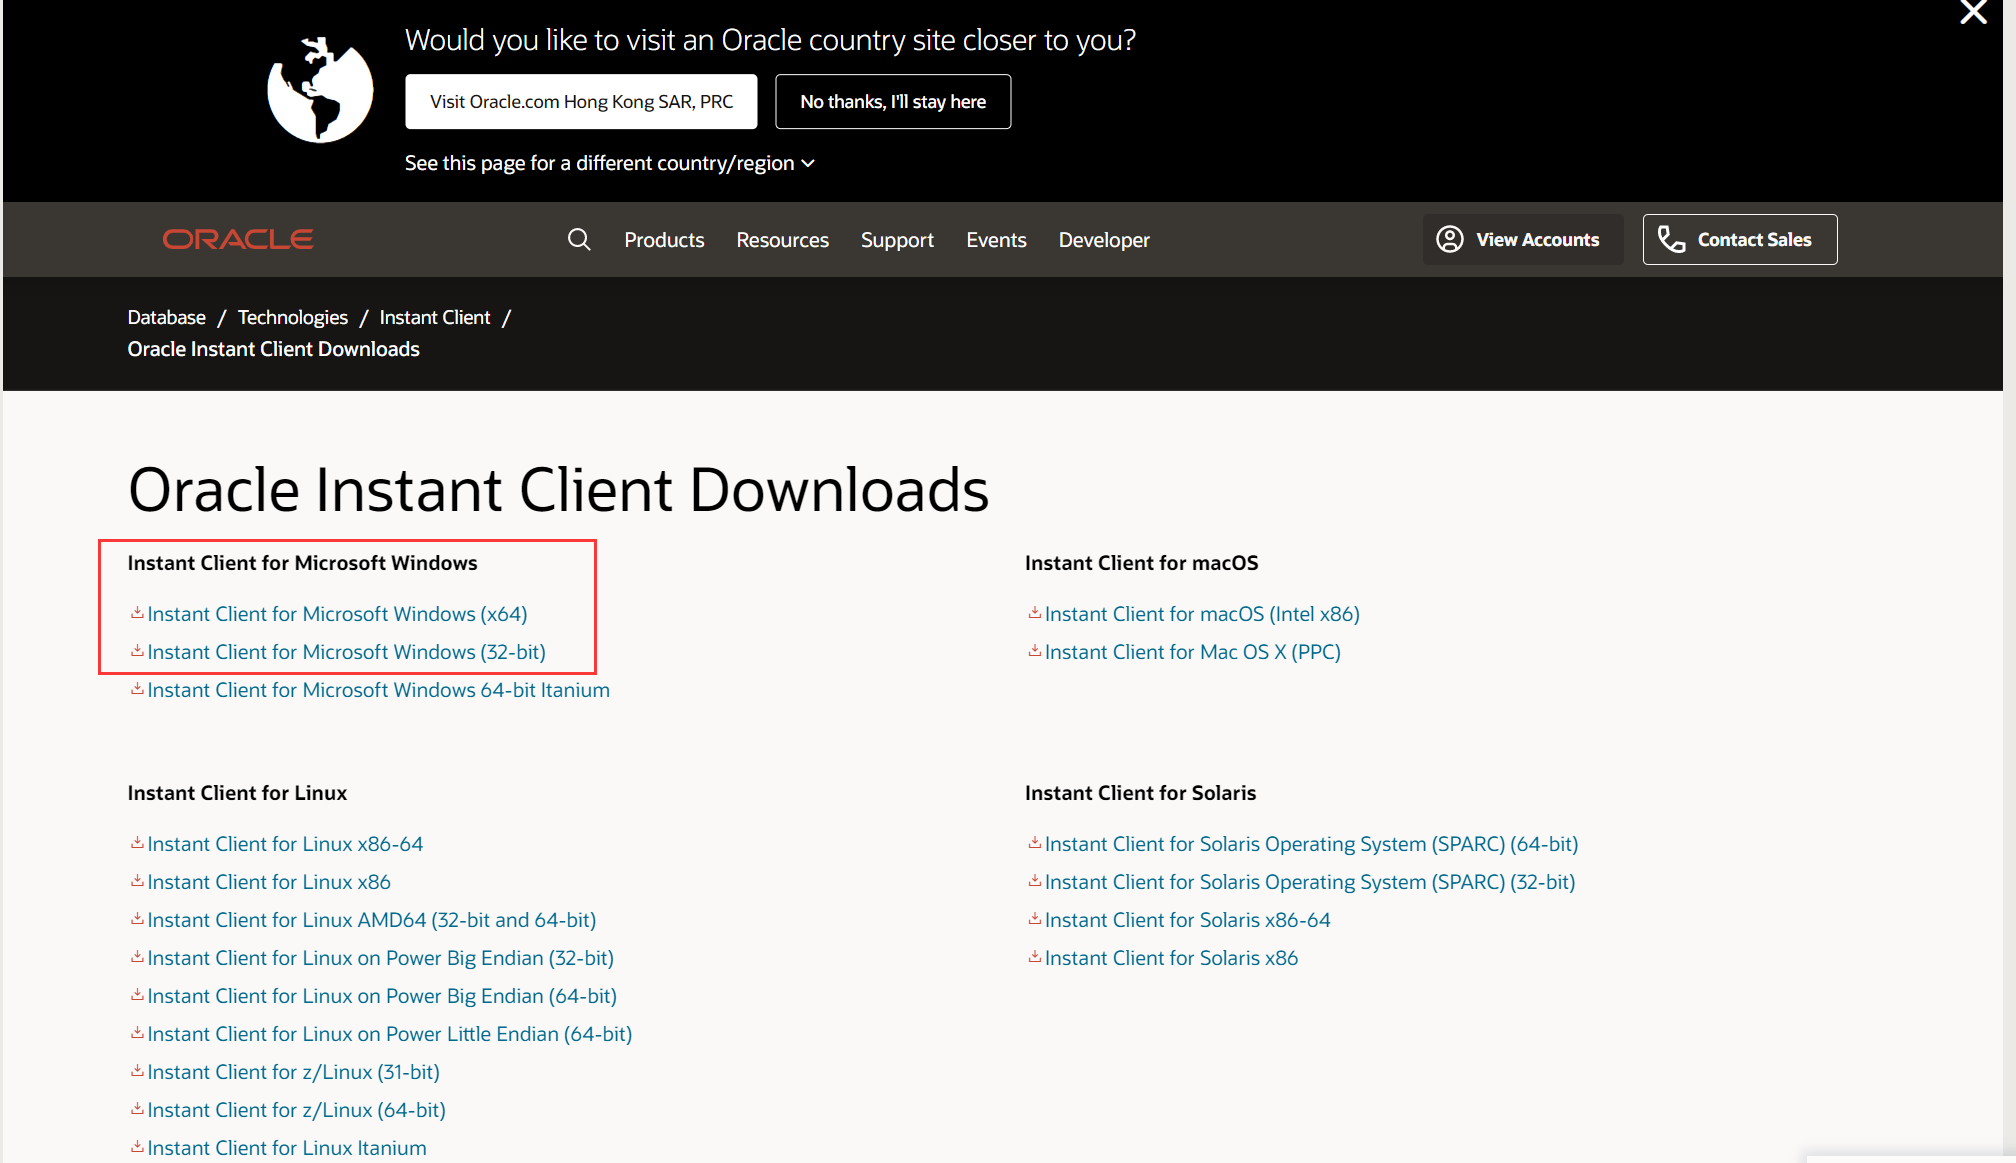Open Instant Client for Mac OS X (PPC)
This screenshot has height=1163, width=2016.
pos(1193,651)
